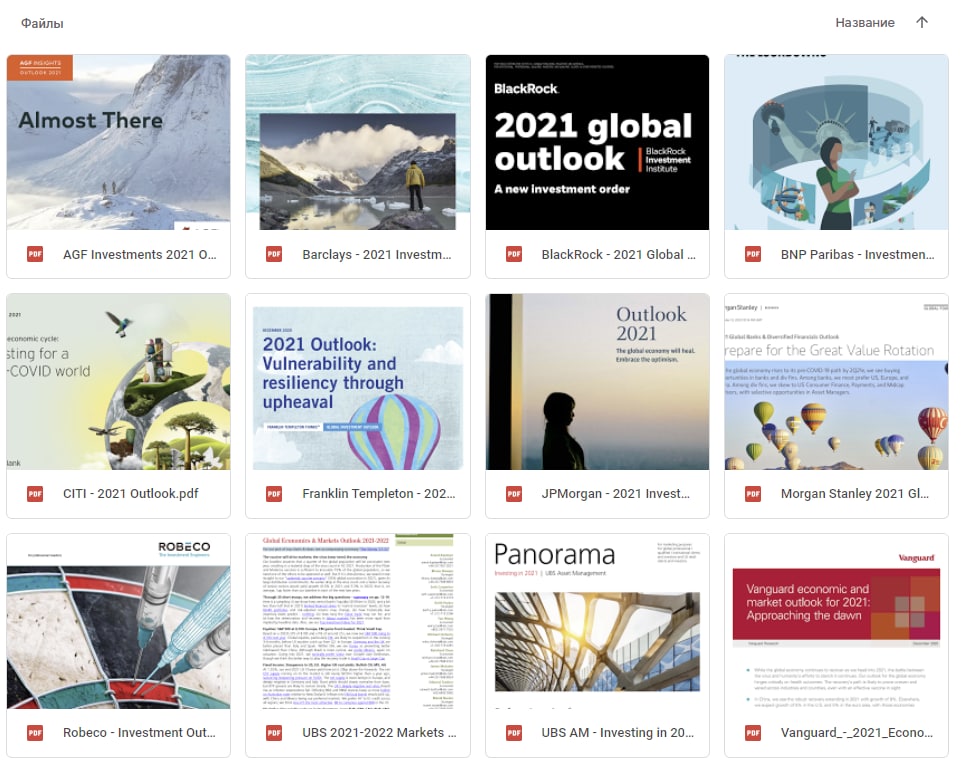Screen dimensions: 971x771
Task: Reverse sort direction with the arrow icon
Action: (922, 23)
